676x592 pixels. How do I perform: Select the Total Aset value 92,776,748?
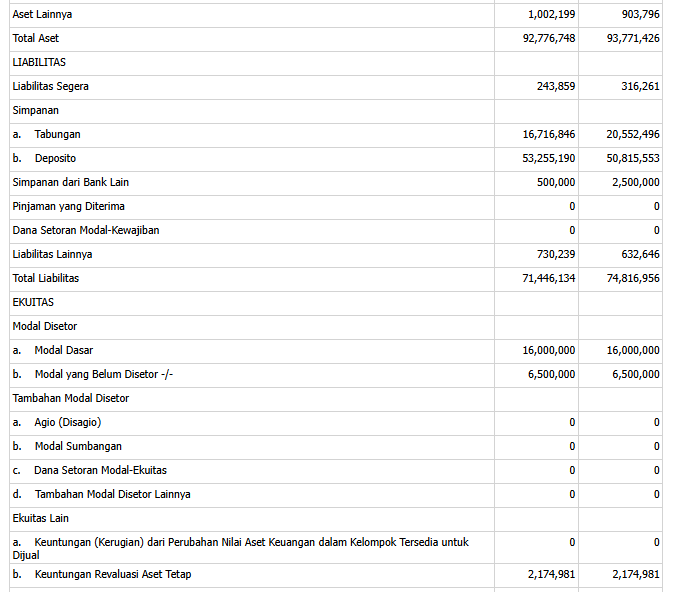click(x=548, y=38)
